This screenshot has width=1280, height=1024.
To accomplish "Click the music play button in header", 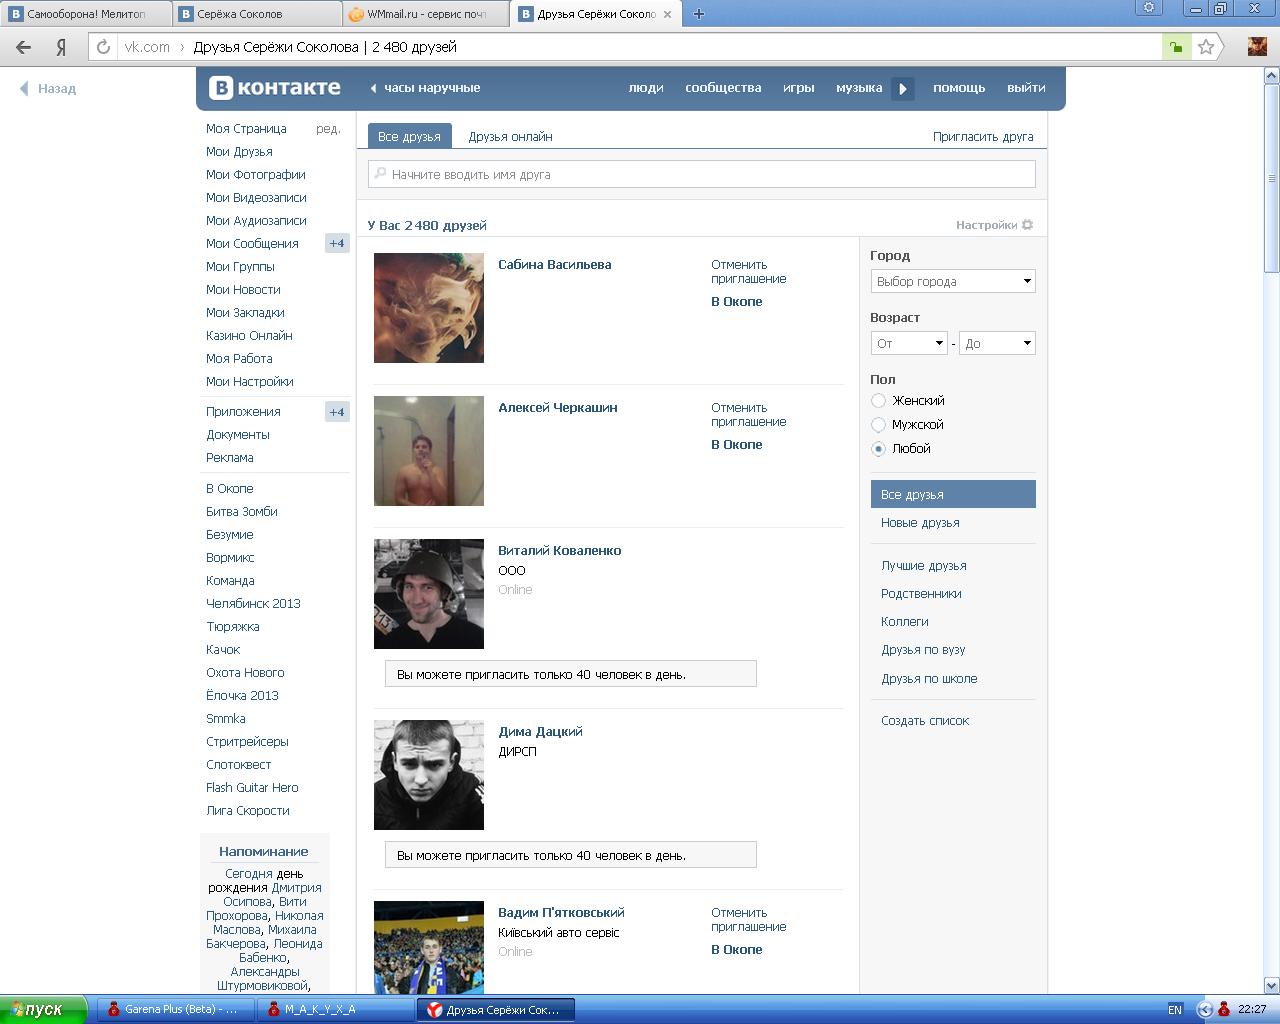I will tap(903, 88).
